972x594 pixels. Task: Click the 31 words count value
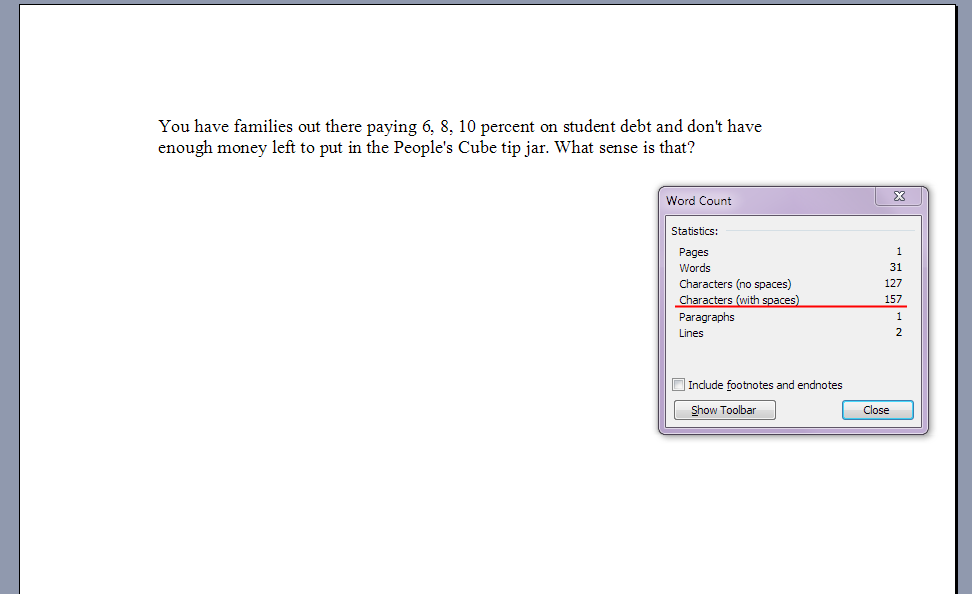(x=895, y=268)
